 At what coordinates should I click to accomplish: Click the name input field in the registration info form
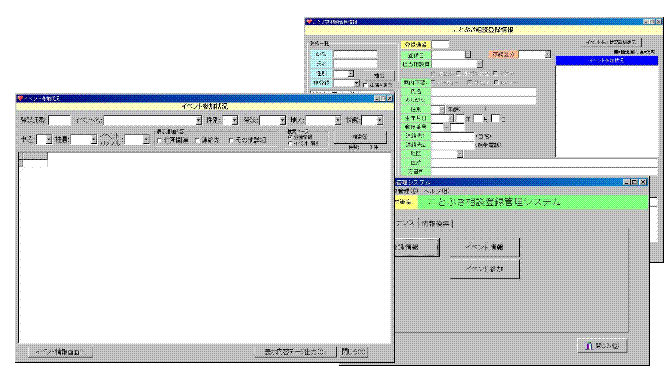484,92
